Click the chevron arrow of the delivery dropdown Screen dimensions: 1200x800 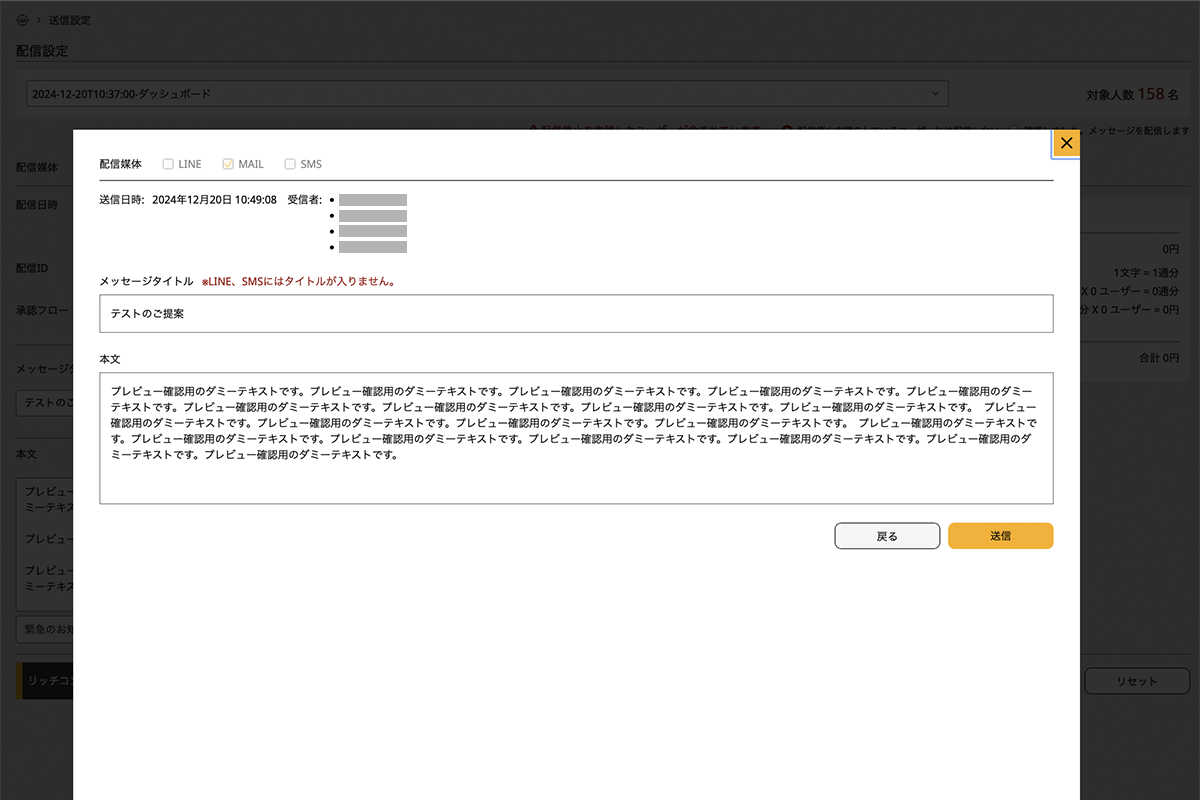point(935,94)
